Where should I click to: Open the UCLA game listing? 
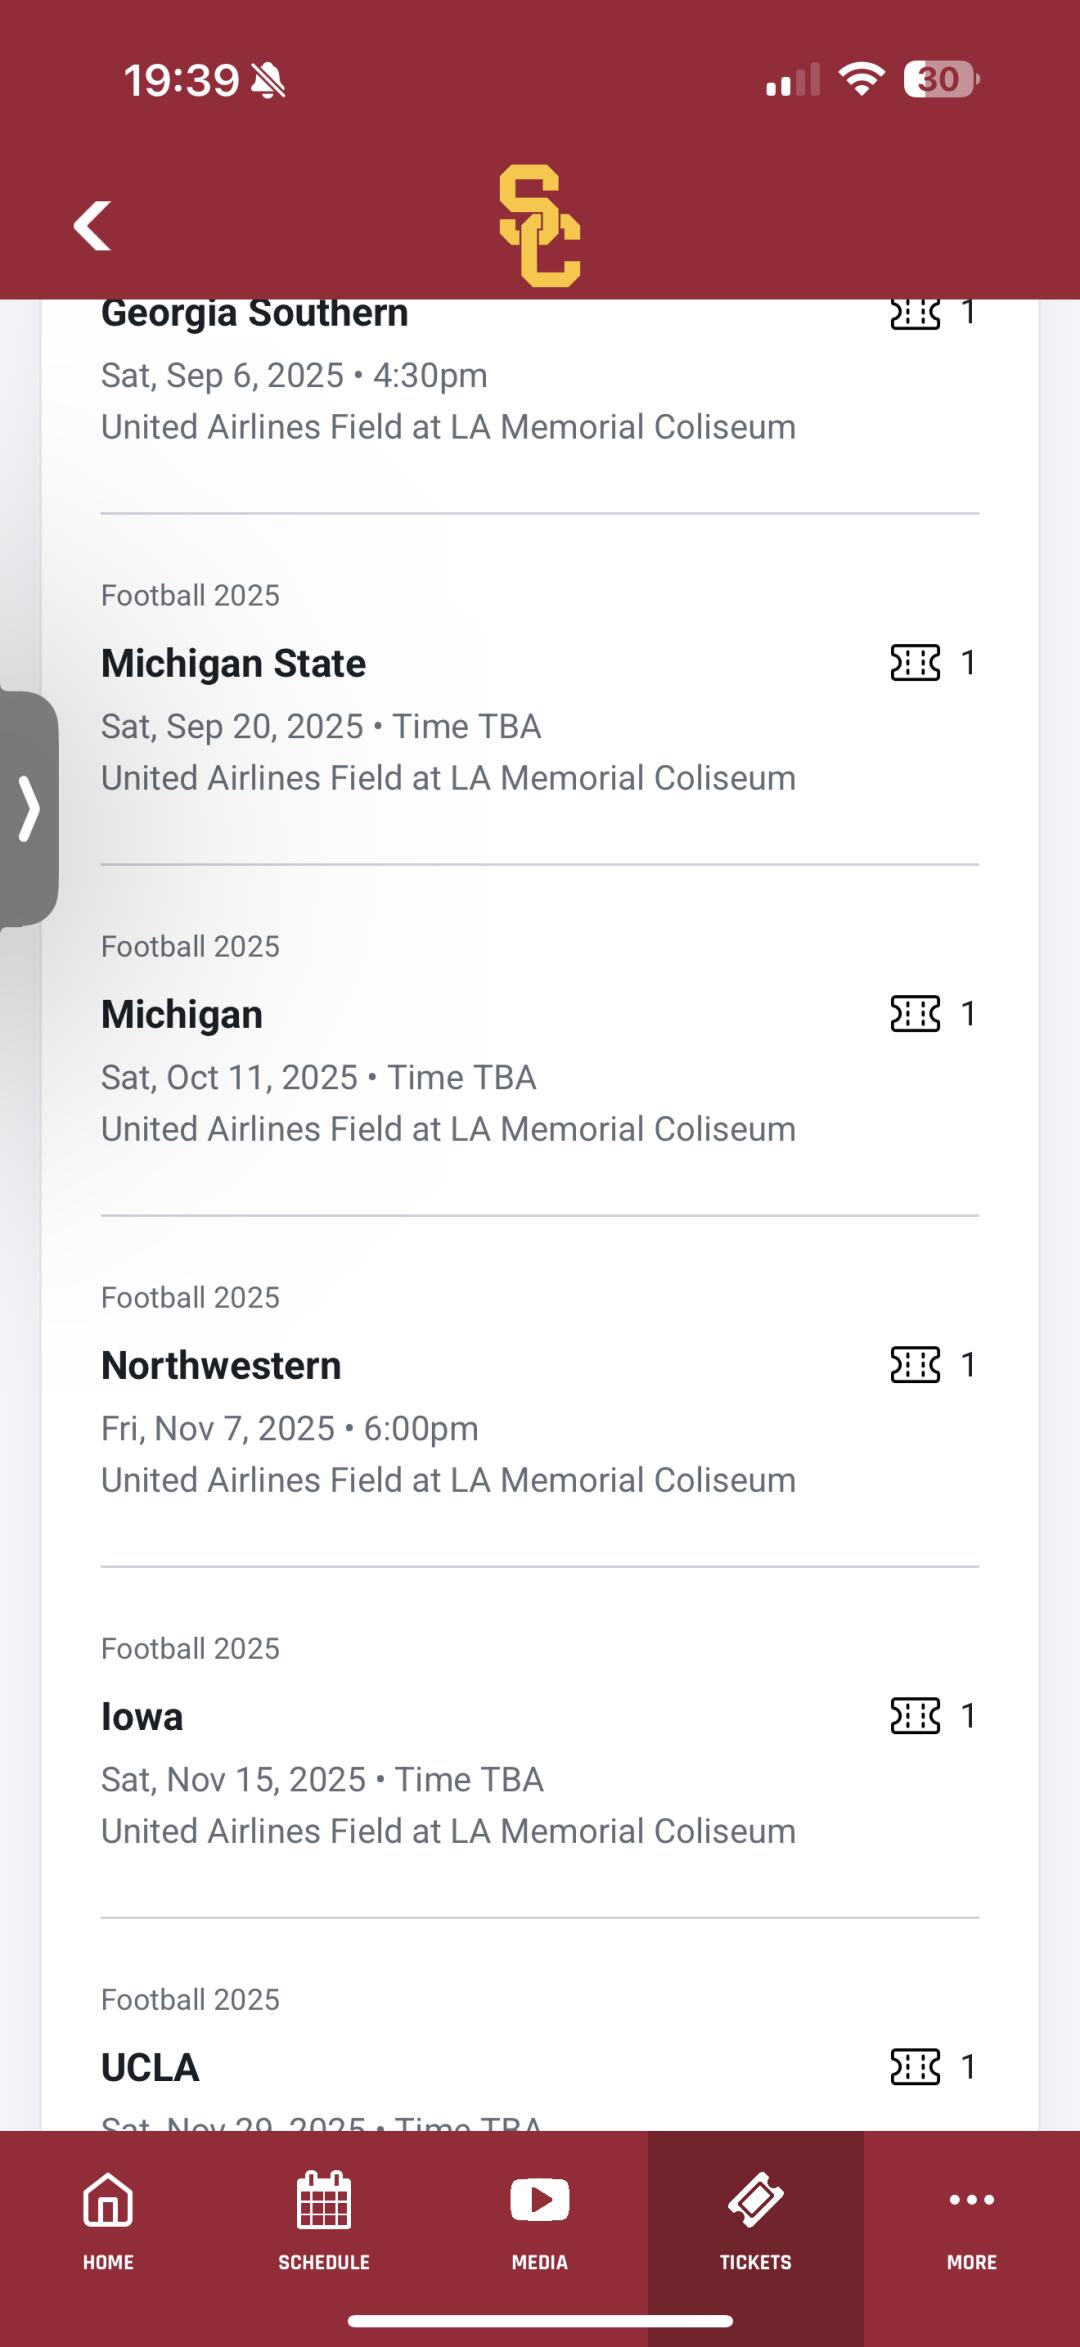click(x=150, y=2068)
